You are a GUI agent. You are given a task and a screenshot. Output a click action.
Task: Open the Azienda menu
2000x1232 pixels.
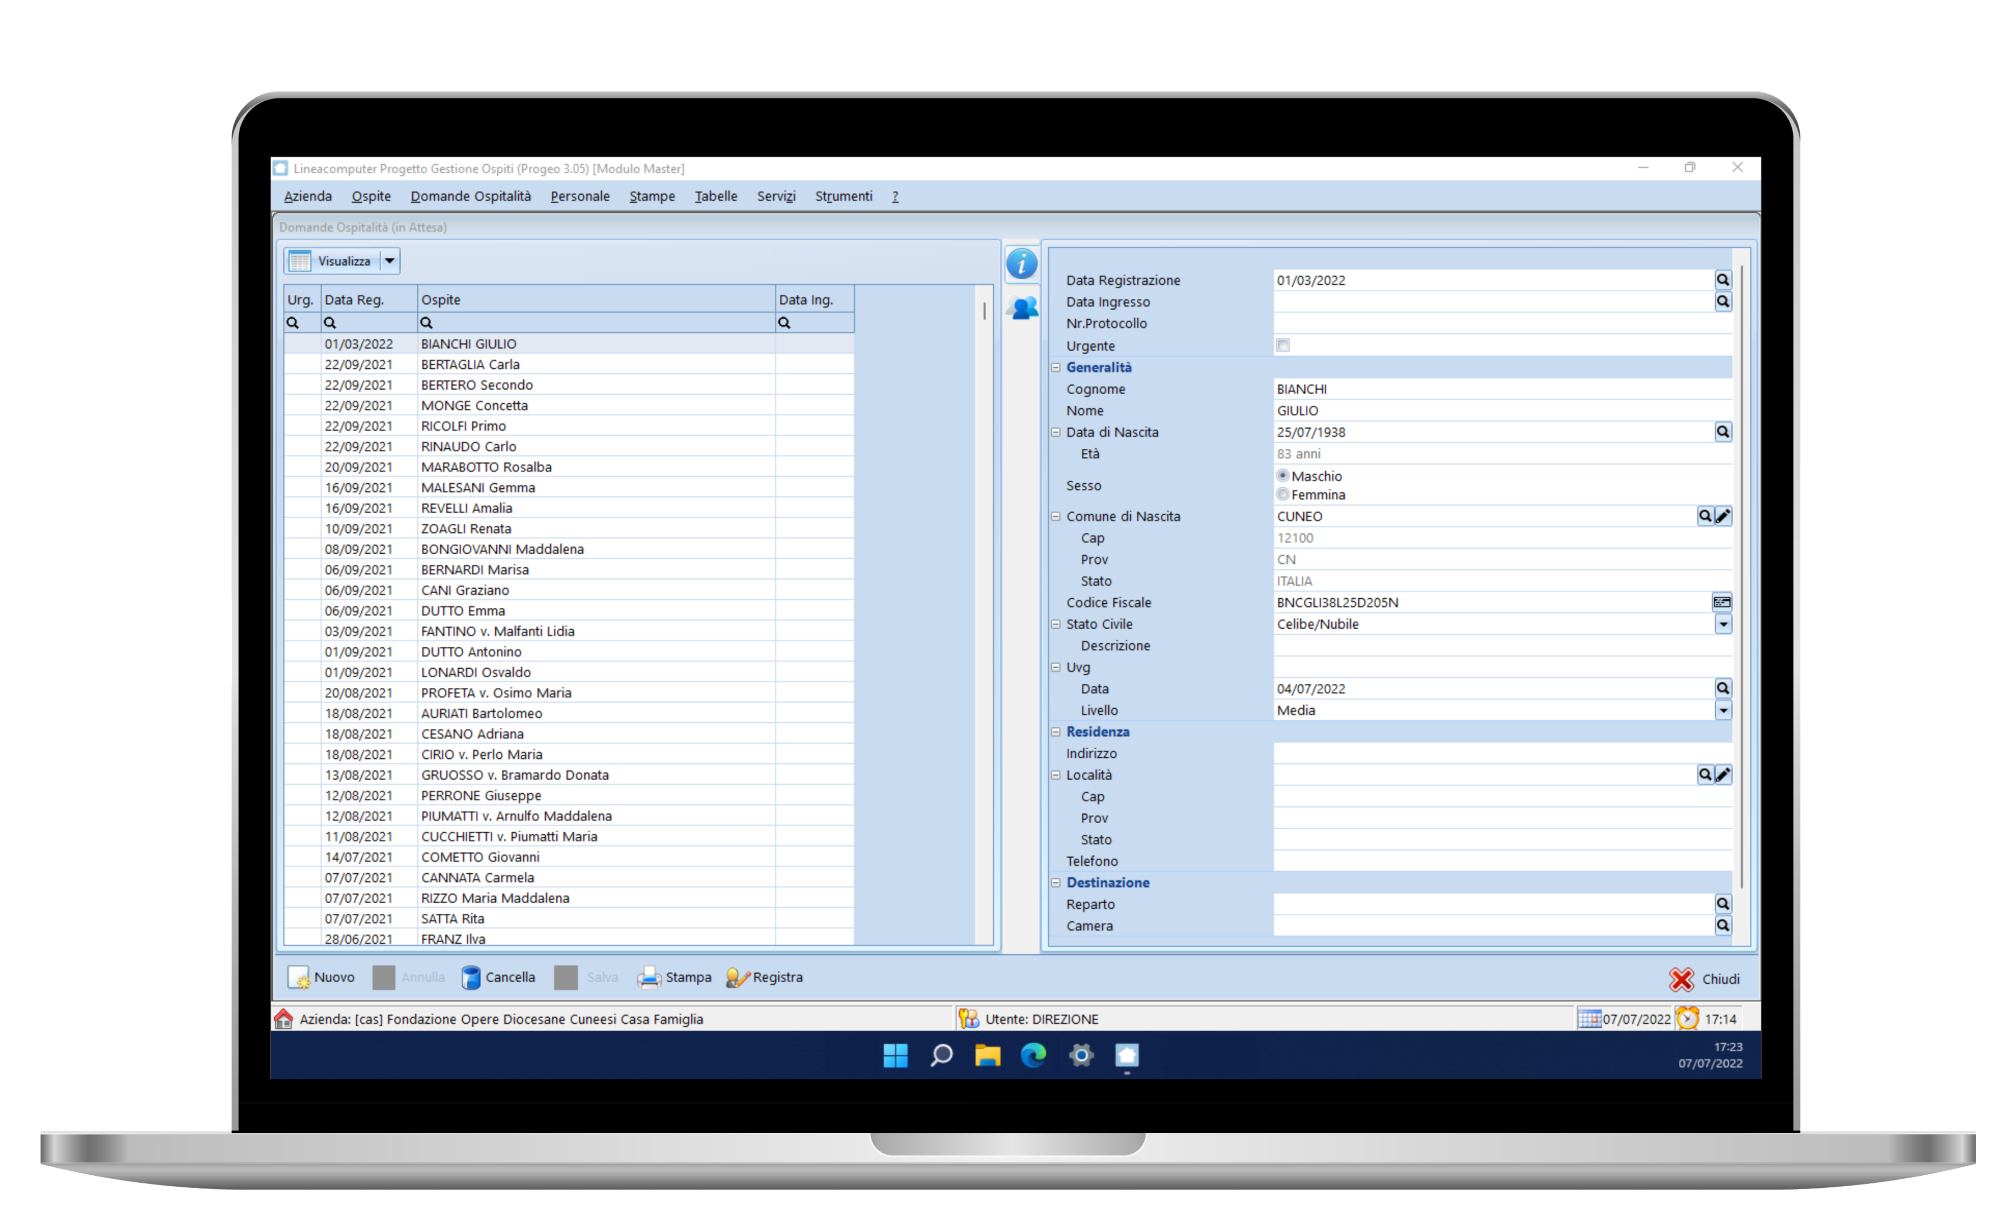click(x=308, y=196)
